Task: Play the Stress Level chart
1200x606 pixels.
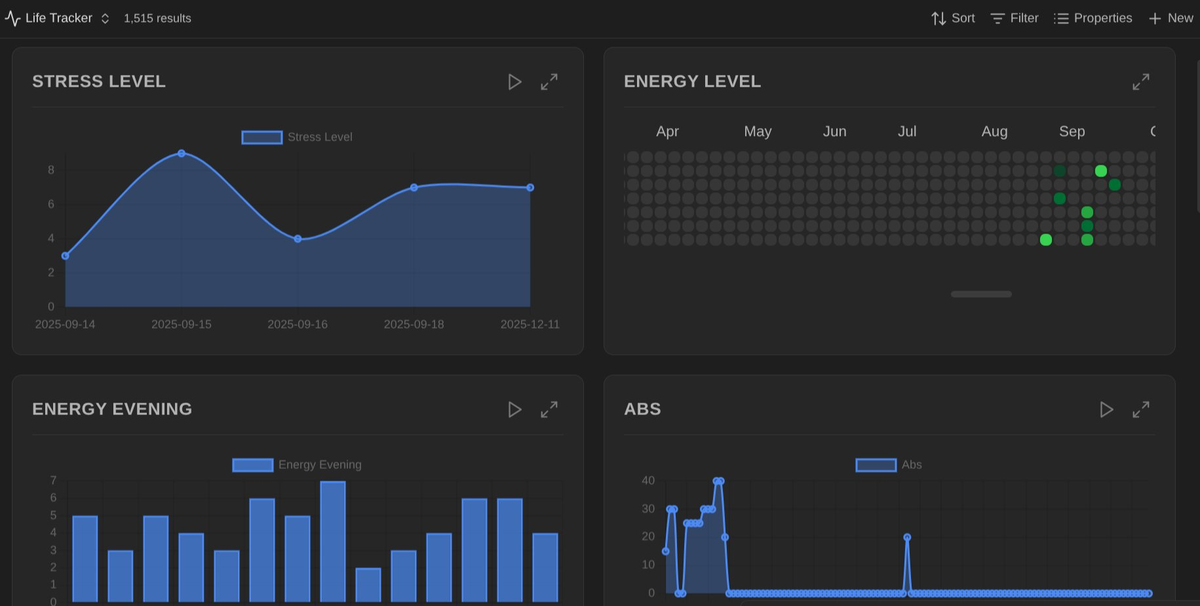Action: (x=514, y=81)
